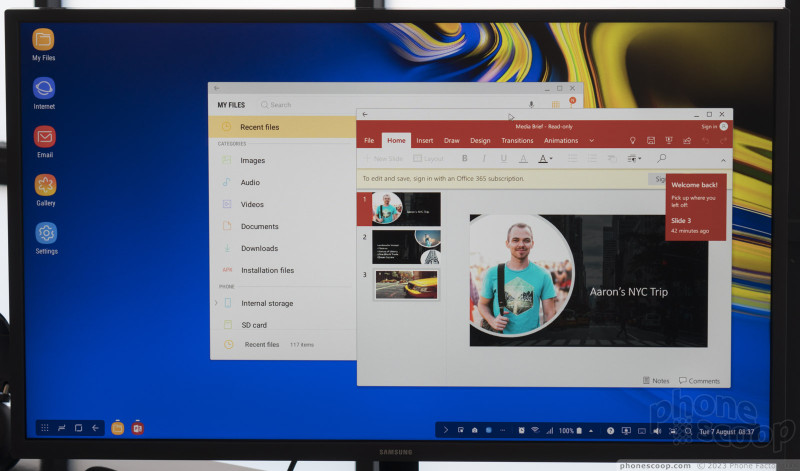Switch to My Files in taskbar

118,428
